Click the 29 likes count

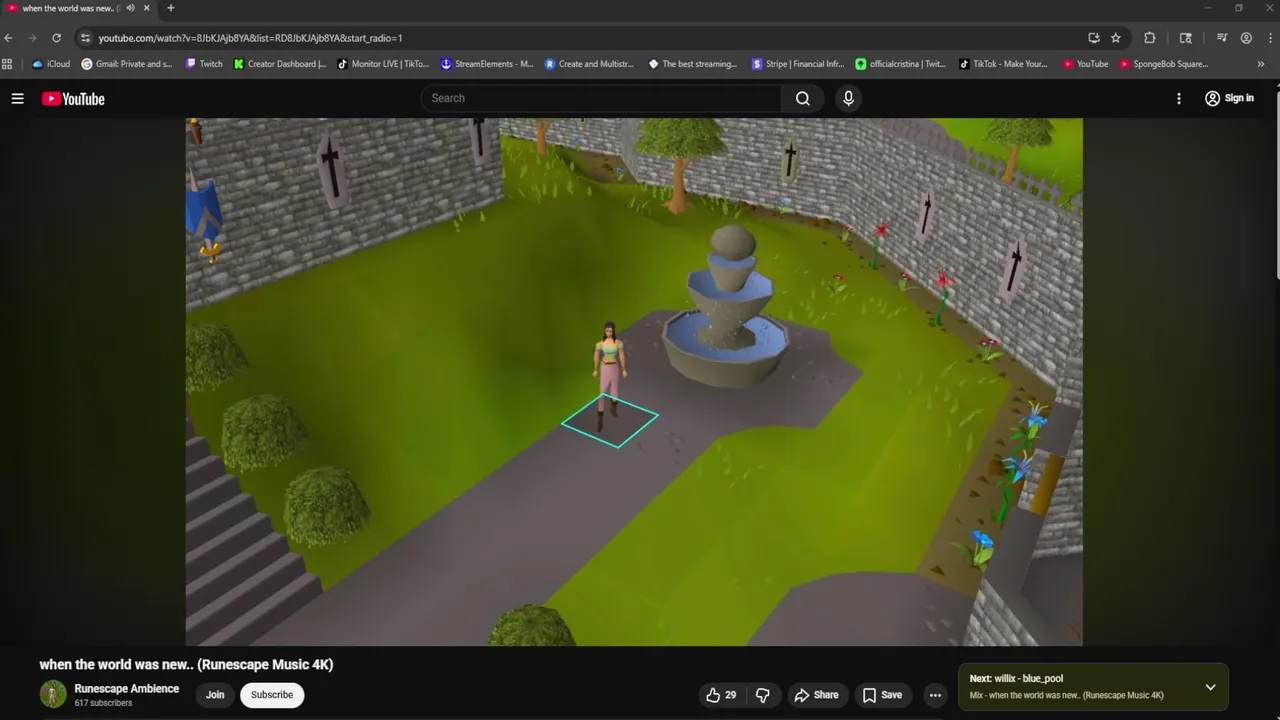731,695
